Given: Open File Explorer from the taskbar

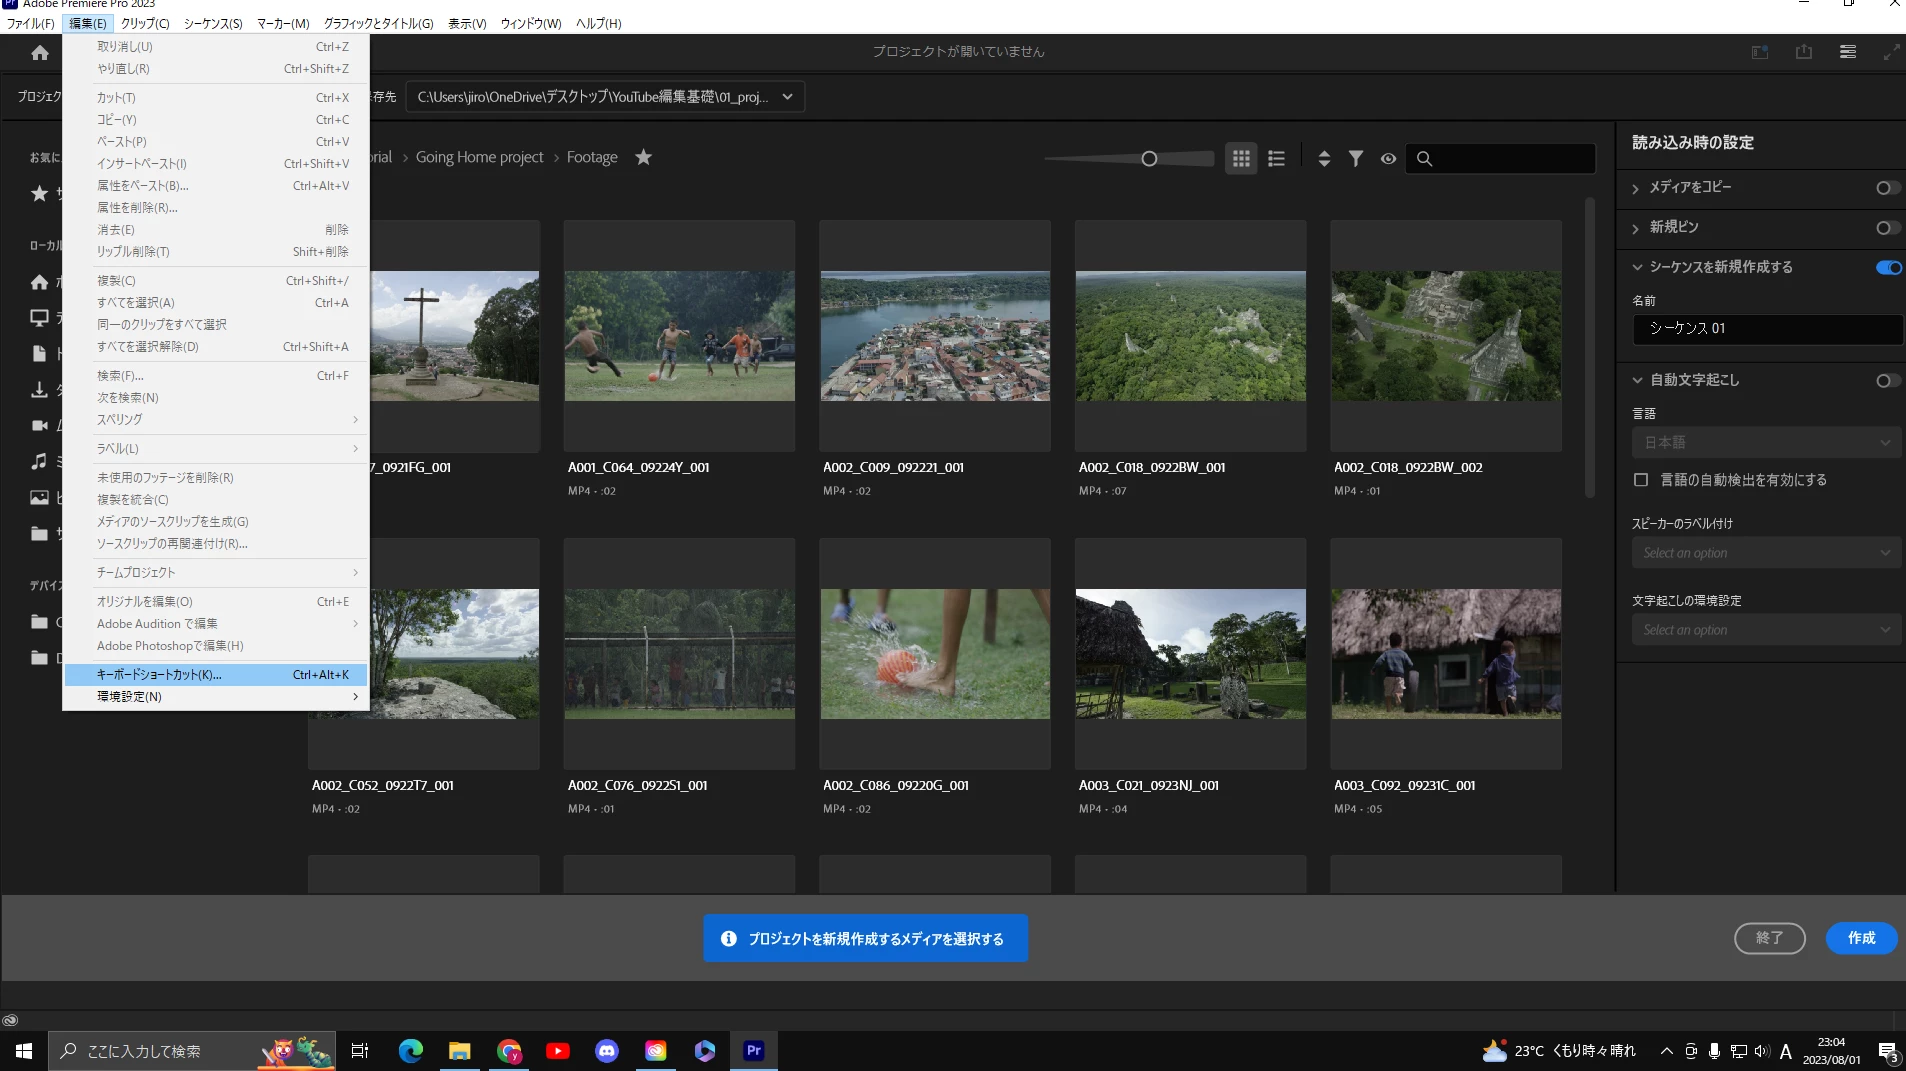Looking at the screenshot, I should (460, 1051).
